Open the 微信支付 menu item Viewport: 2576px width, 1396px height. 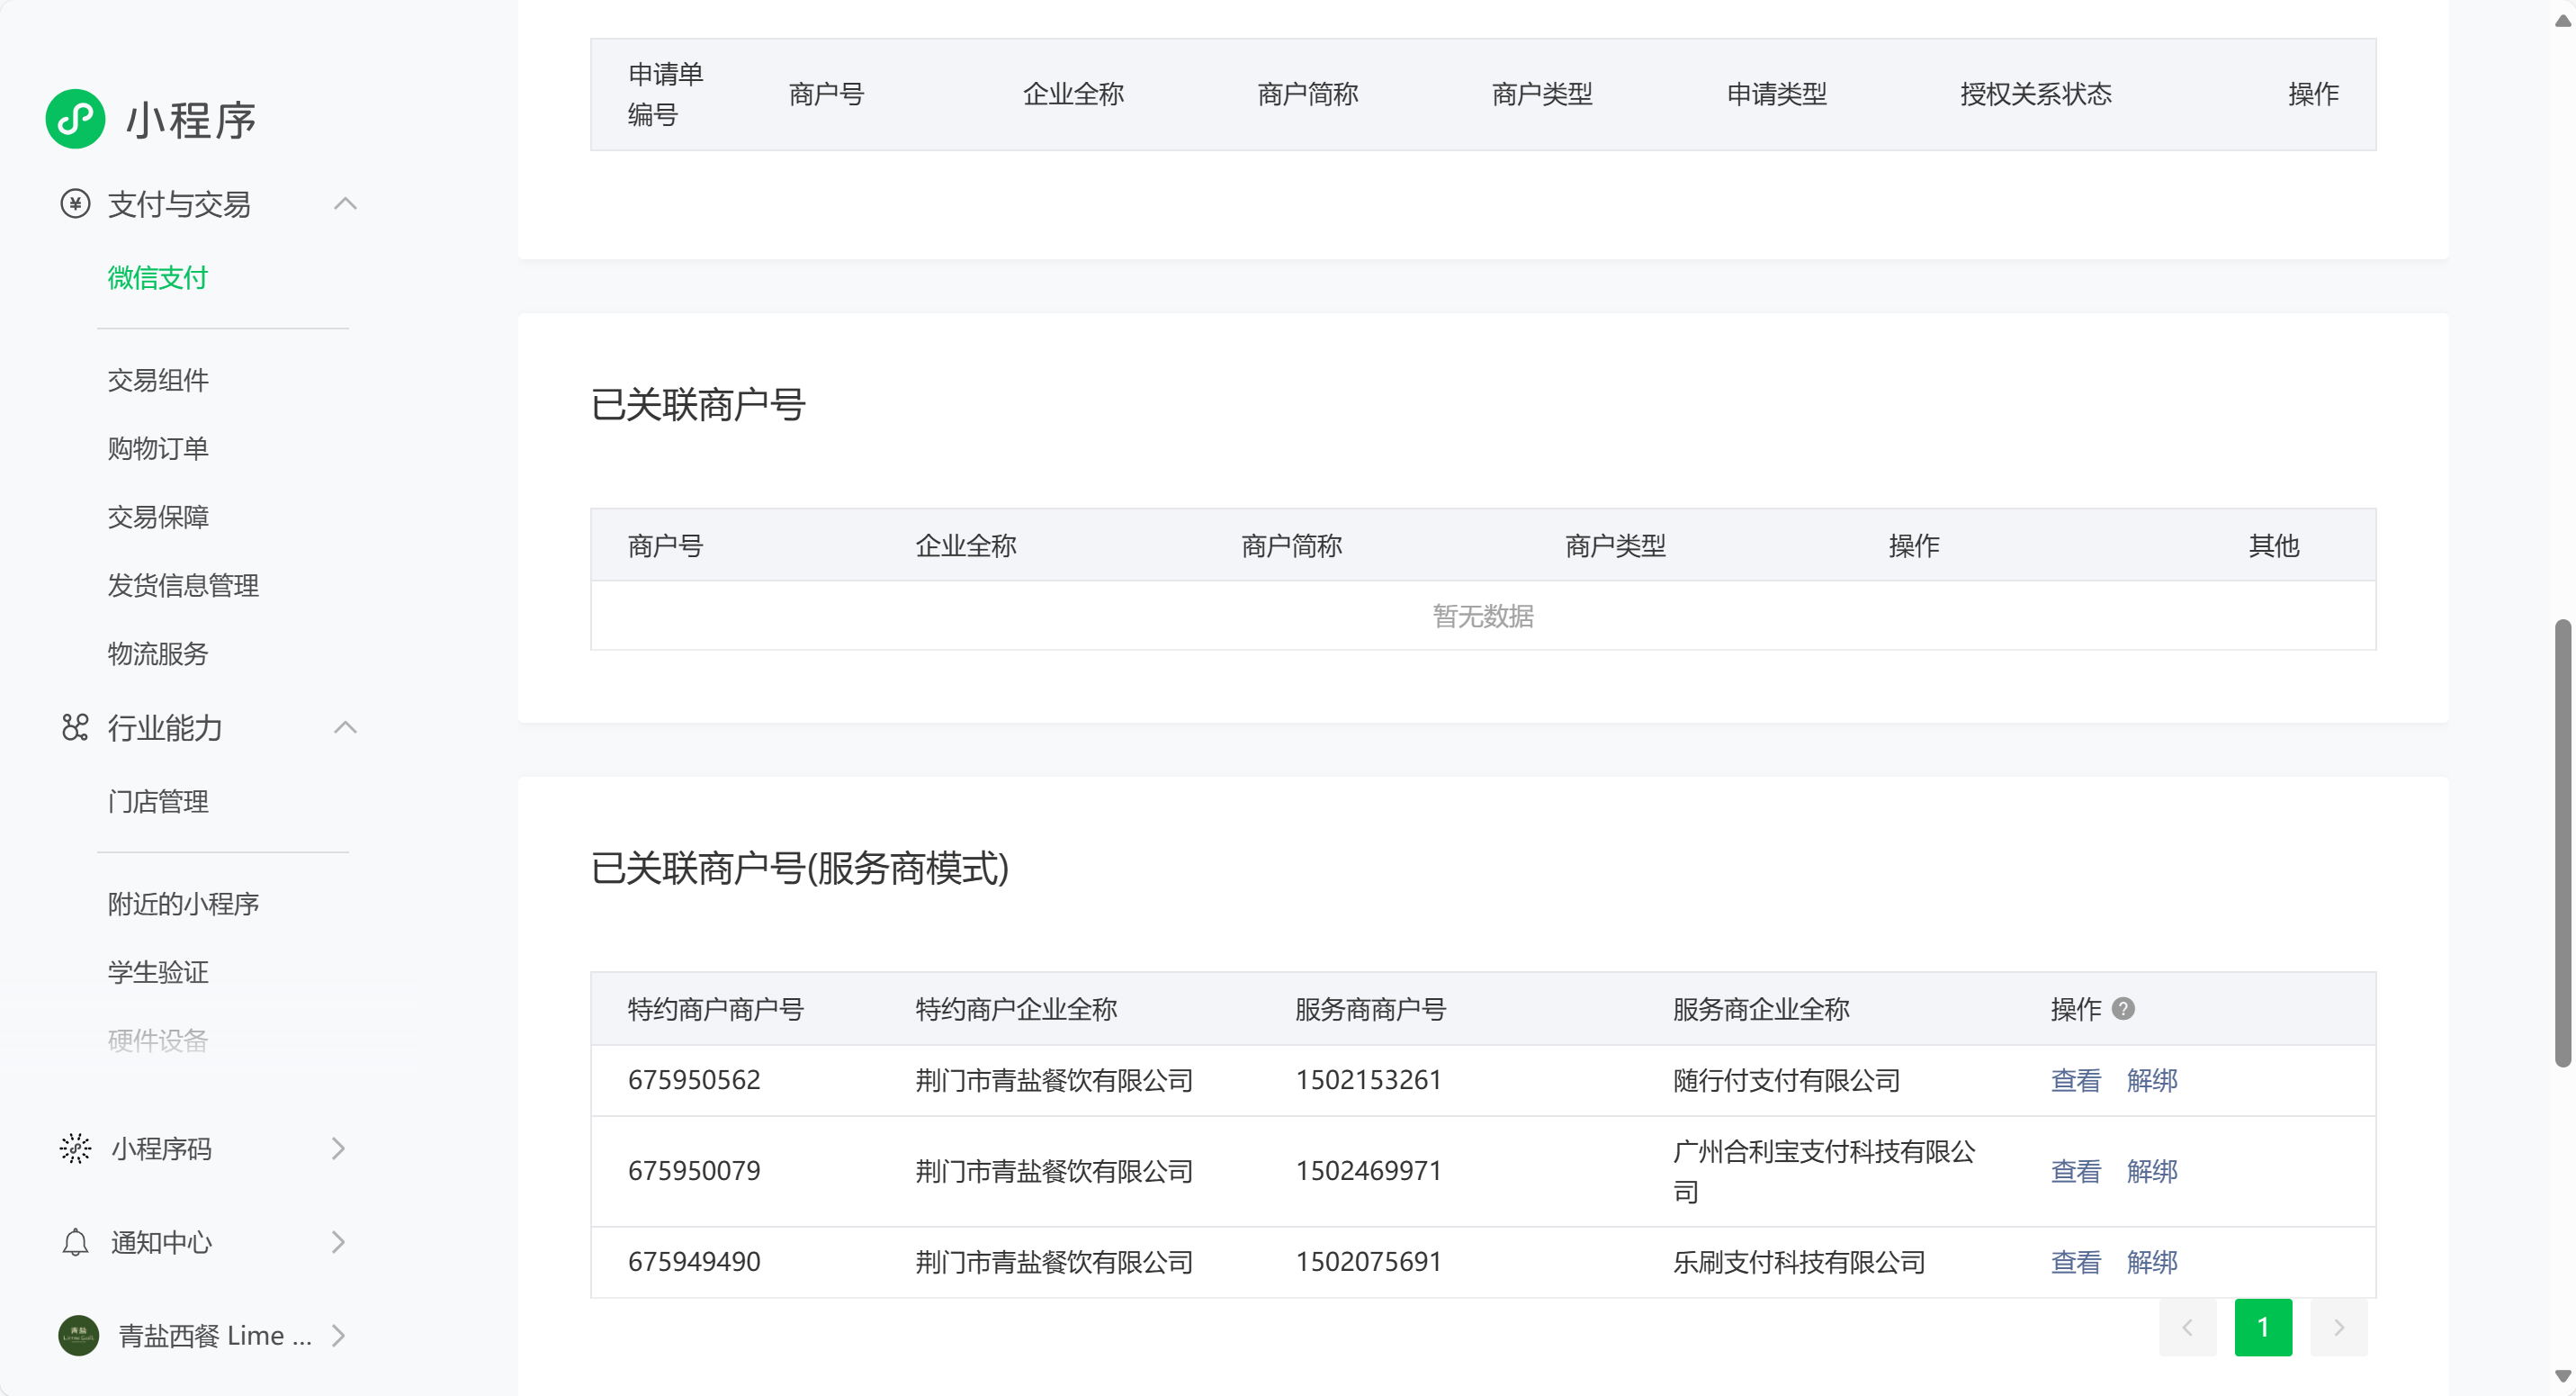click(x=157, y=278)
